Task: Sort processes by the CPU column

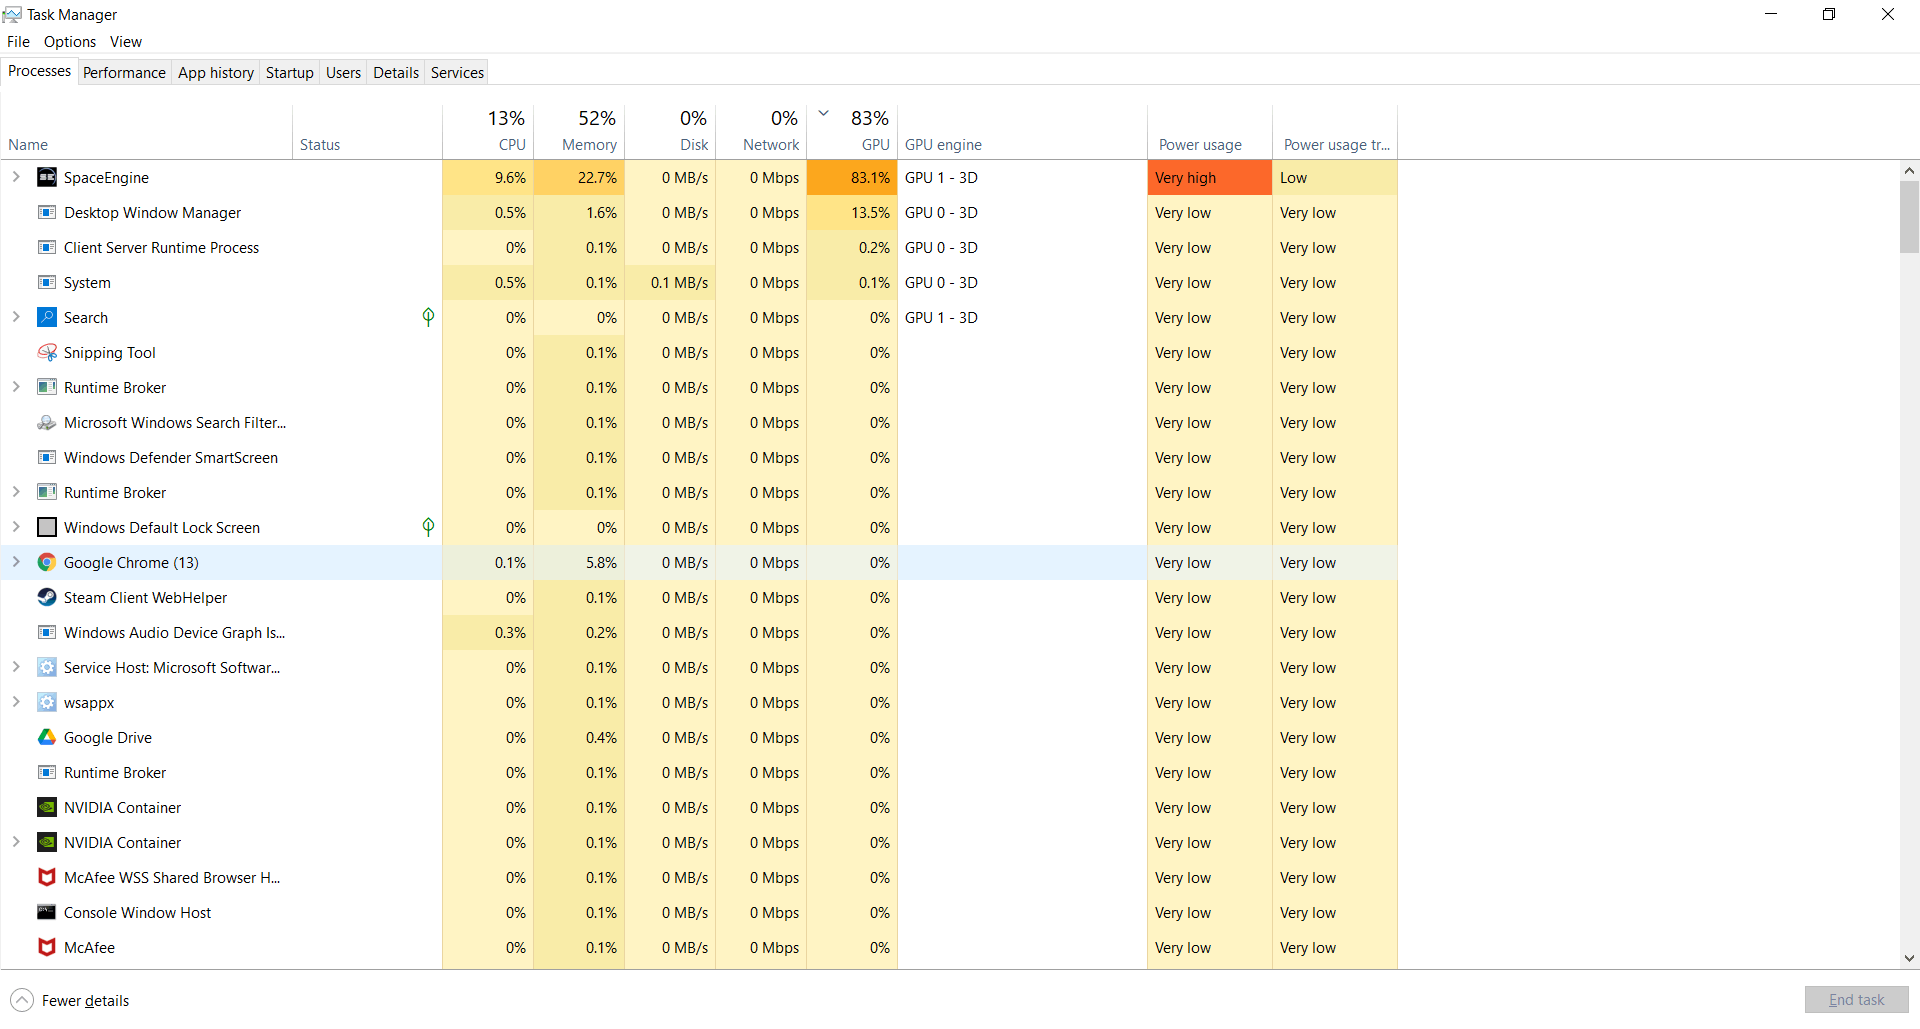Action: (488, 132)
